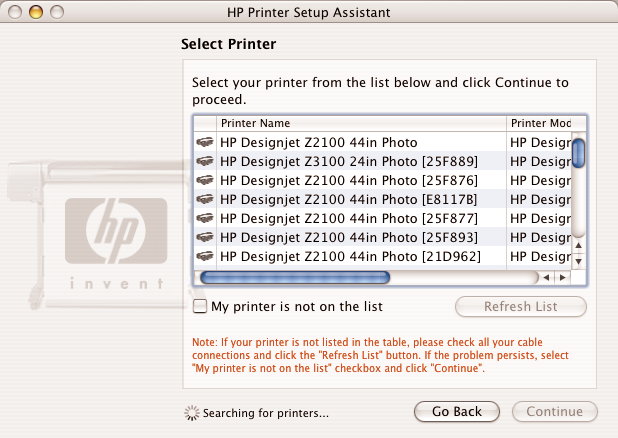Click printer icon for Z2100 [21D962] row
Screen dimensions: 618x438
click(x=205, y=256)
